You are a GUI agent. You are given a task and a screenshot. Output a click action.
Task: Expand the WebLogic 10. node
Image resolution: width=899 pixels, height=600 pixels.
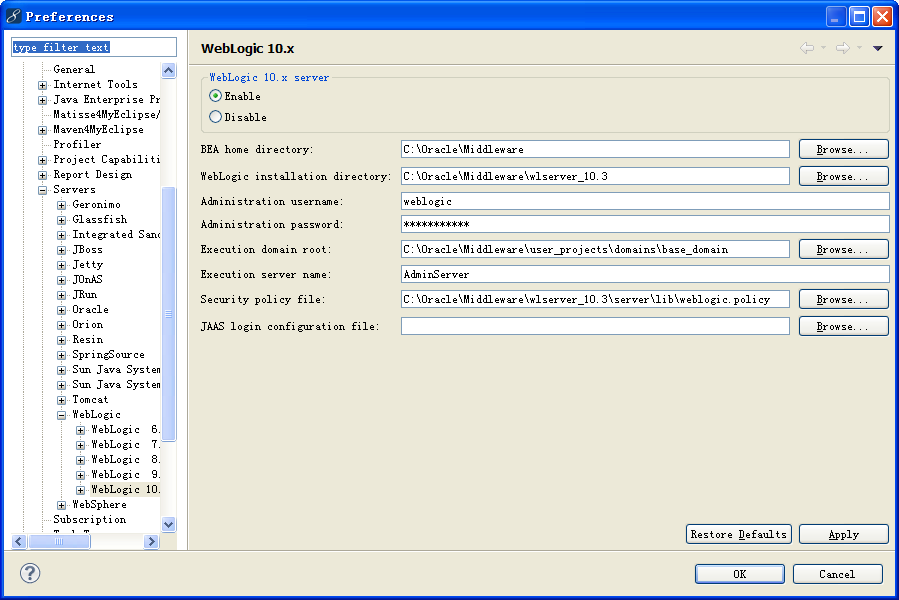pyautogui.click(x=80, y=490)
